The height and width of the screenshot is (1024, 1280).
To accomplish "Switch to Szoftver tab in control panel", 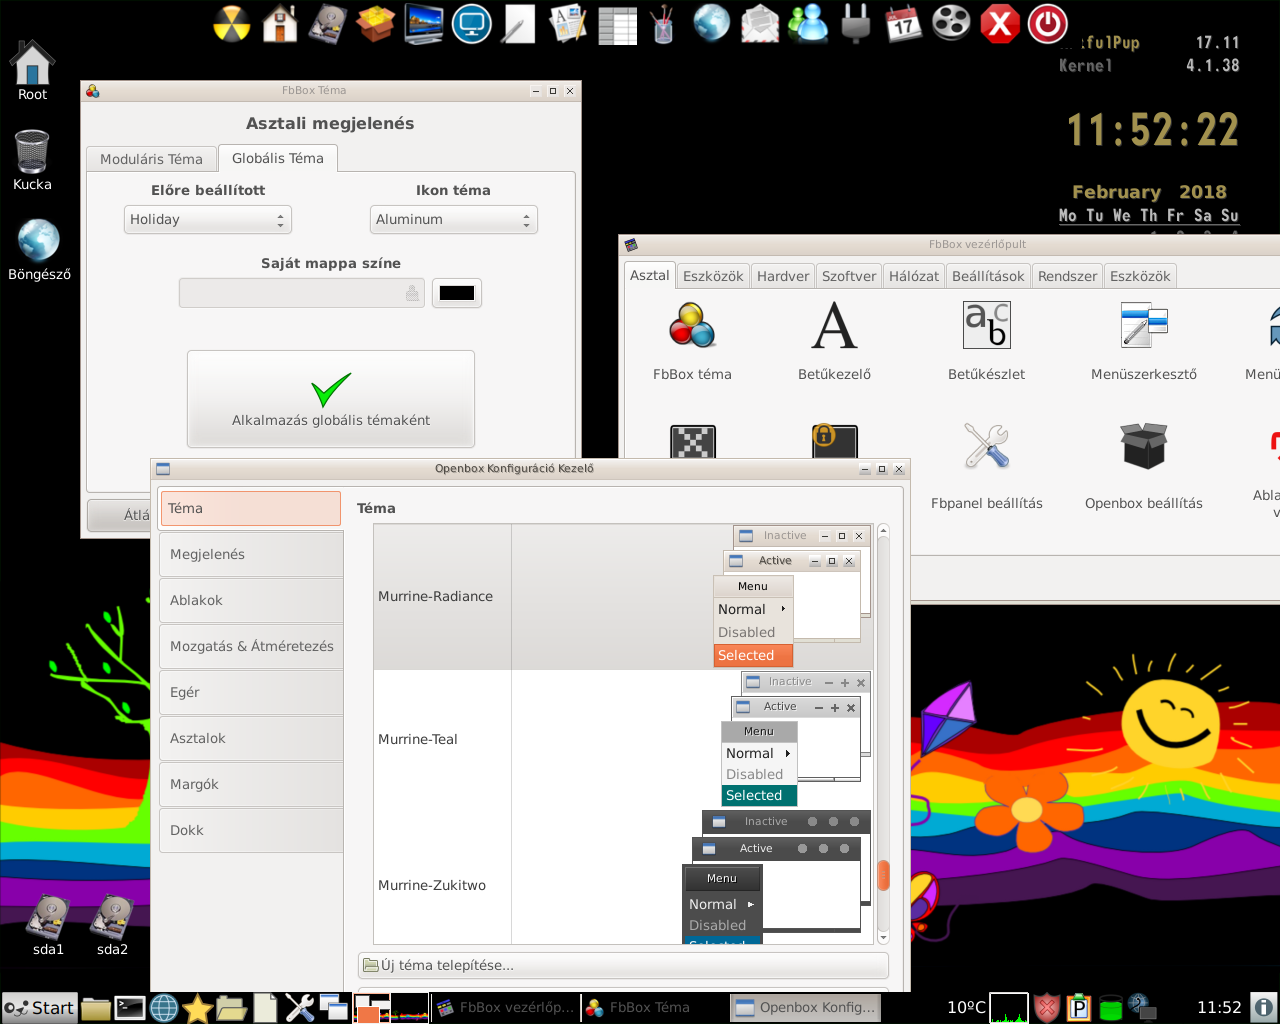I will (x=849, y=276).
